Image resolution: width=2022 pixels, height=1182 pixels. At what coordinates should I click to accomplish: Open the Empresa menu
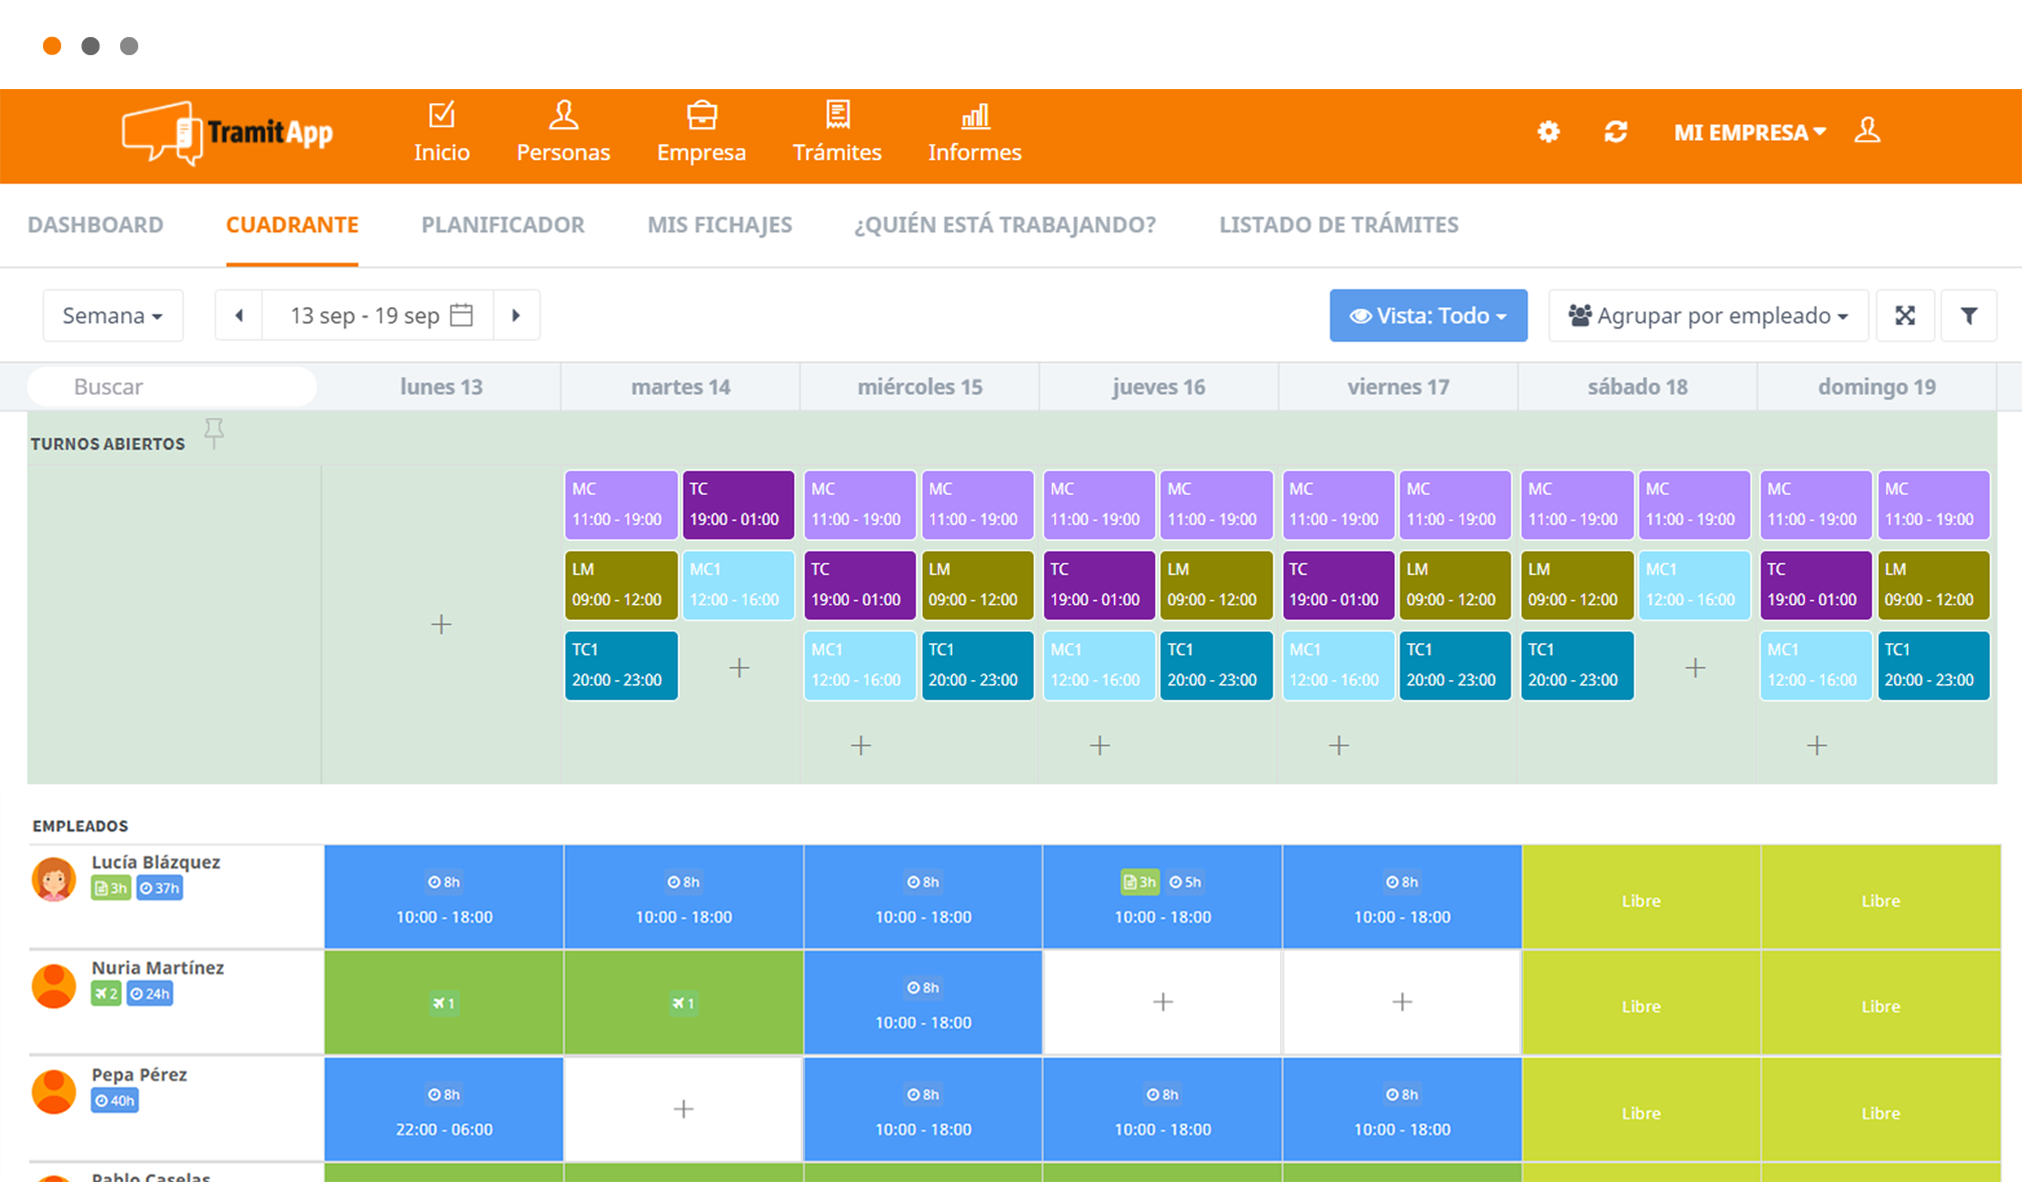tap(701, 133)
